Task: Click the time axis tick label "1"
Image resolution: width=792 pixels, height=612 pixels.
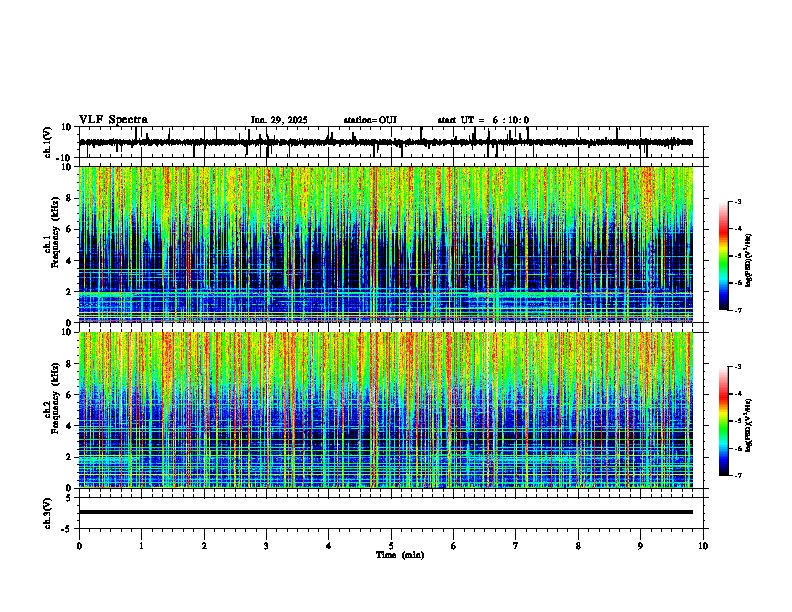Action: pos(141,546)
